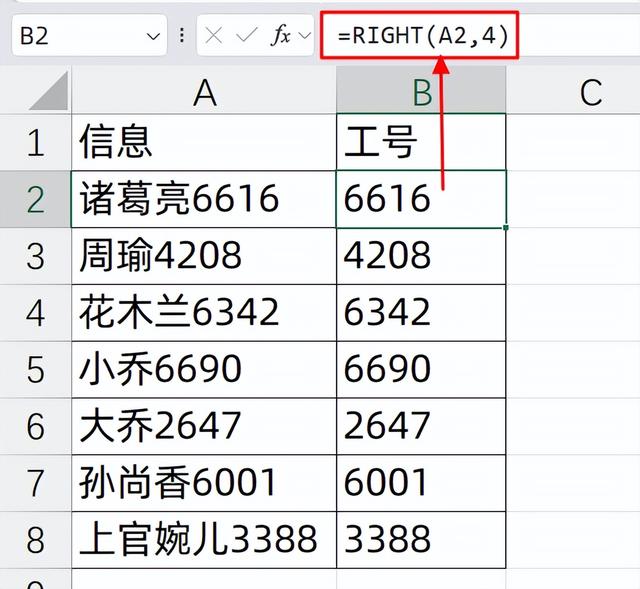
Task: Click cell B2 with value 6616
Action: (x=421, y=199)
